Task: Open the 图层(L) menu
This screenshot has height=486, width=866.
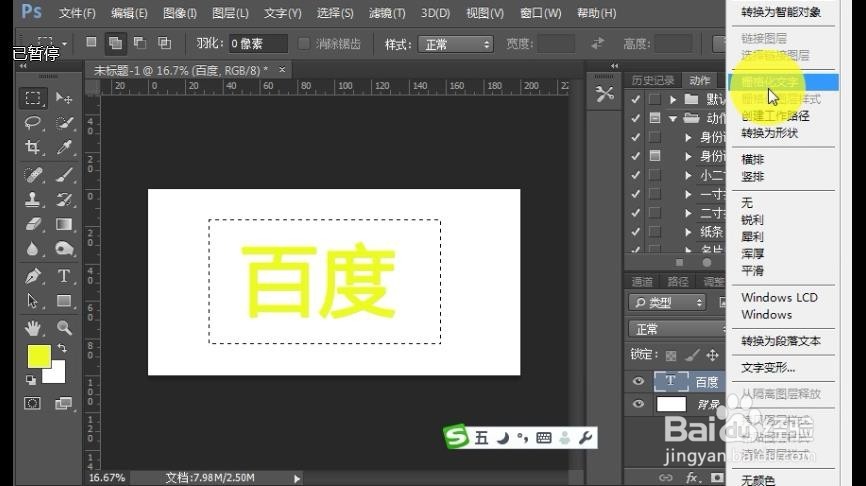Action: (x=230, y=13)
